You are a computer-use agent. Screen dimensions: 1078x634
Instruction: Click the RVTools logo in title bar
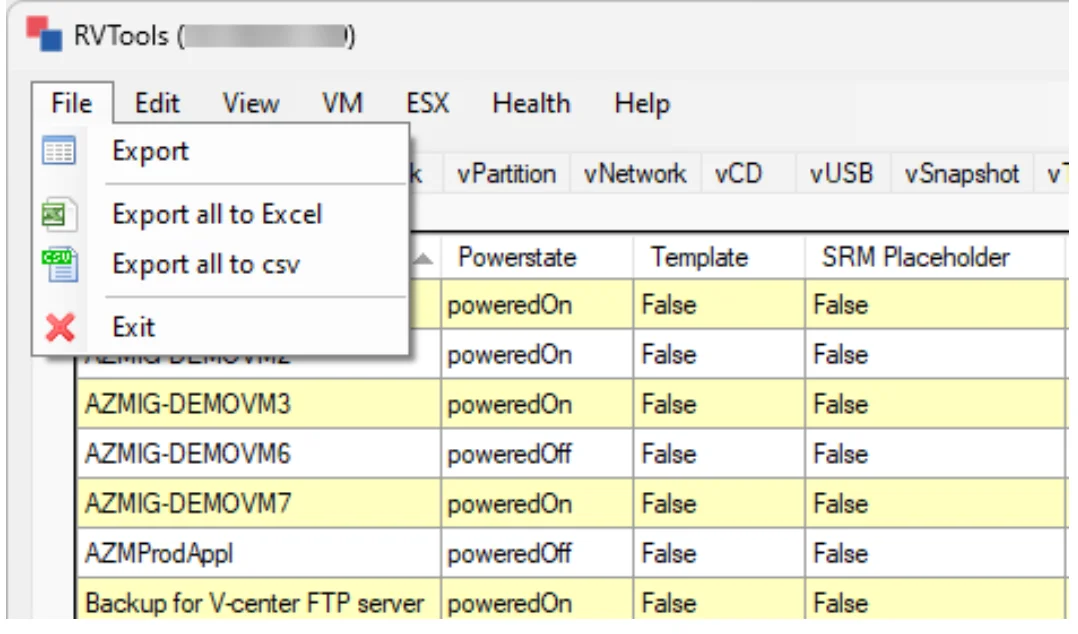tap(44, 34)
